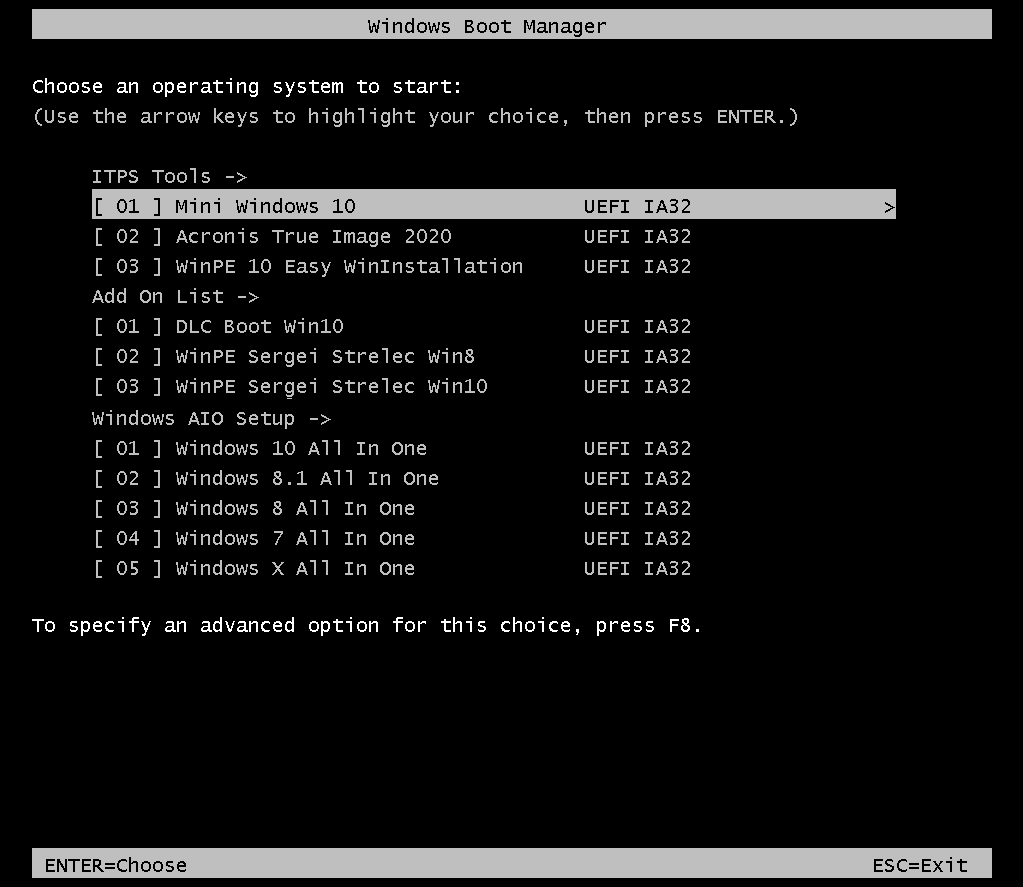Click the > arrow on highlighted row

pos(889,207)
